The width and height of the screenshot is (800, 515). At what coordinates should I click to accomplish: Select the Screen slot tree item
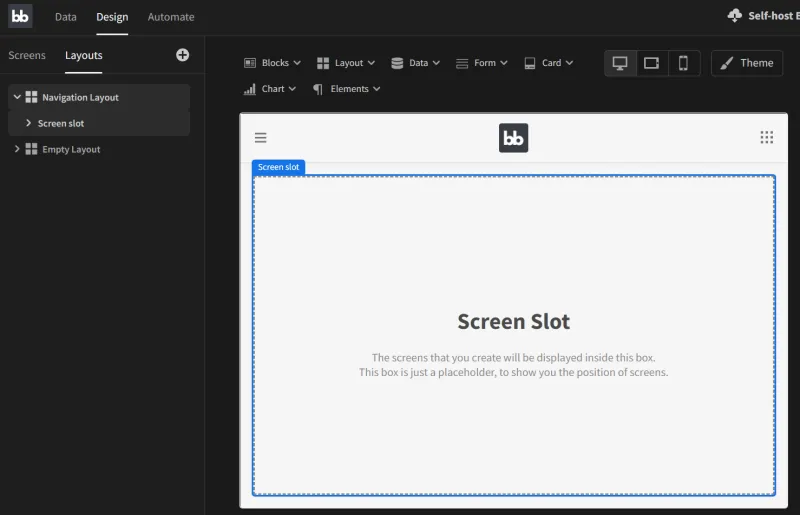(61, 123)
